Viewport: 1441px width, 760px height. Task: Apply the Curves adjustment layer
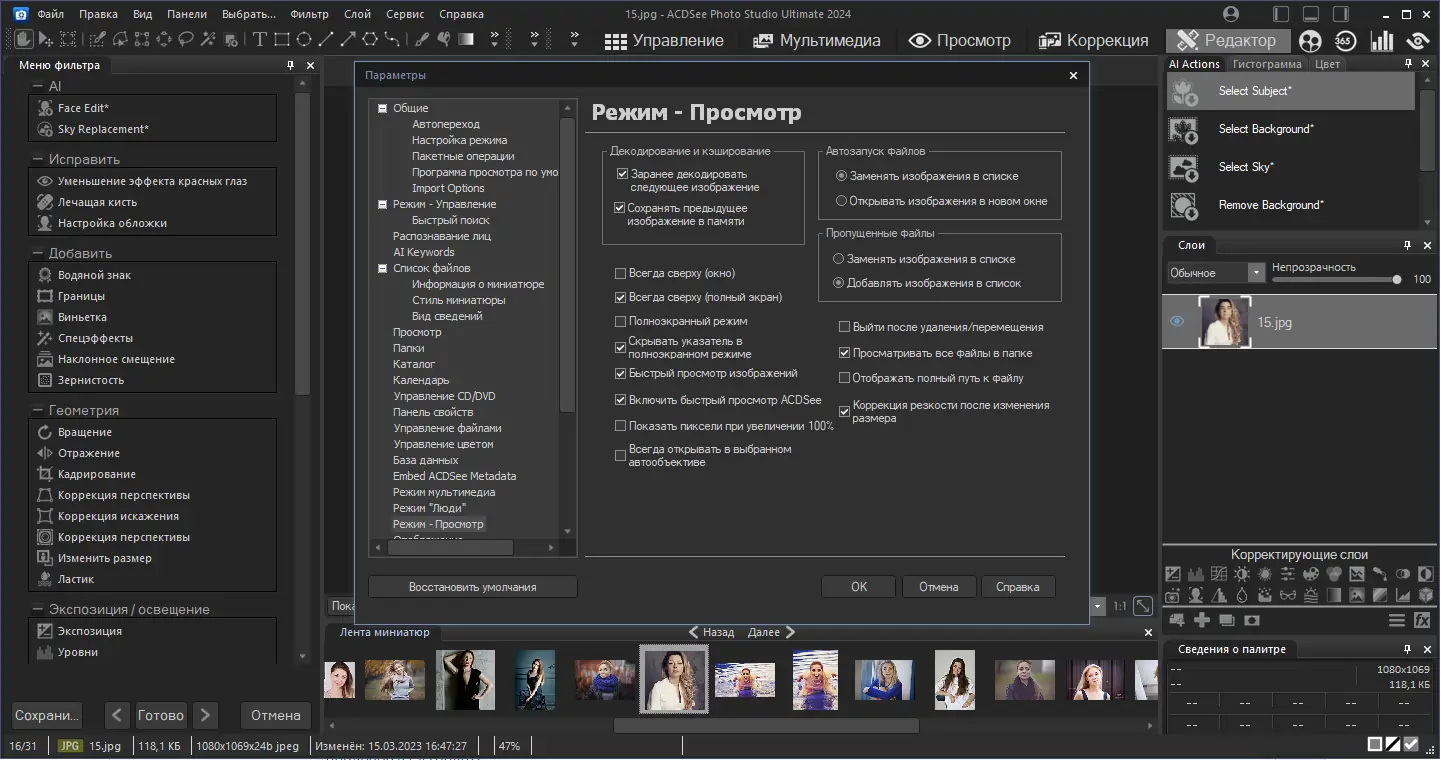[x=1219, y=574]
